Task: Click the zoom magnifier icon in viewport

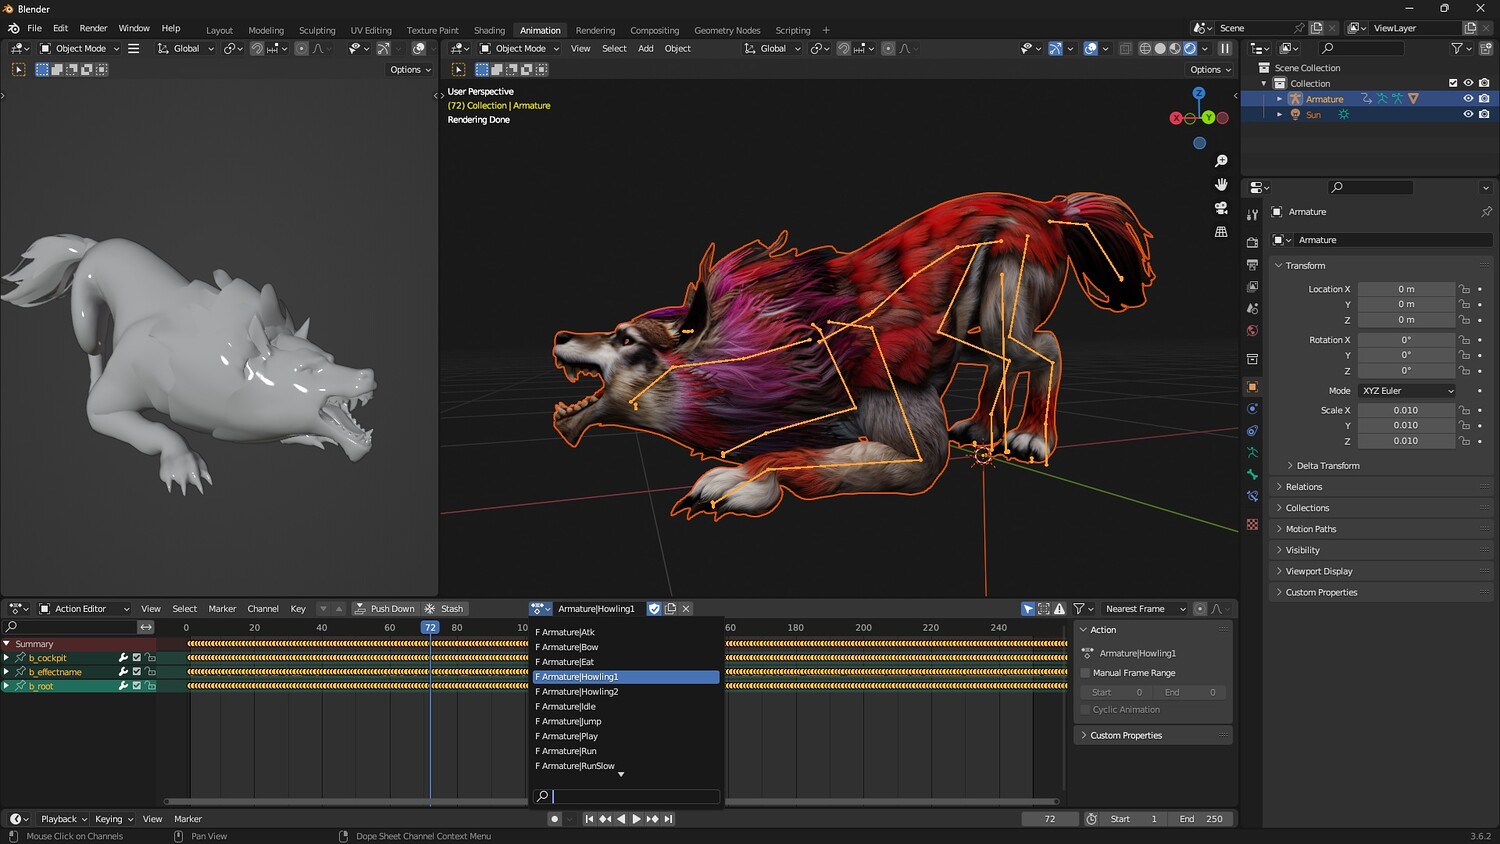Action: (x=1221, y=161)
